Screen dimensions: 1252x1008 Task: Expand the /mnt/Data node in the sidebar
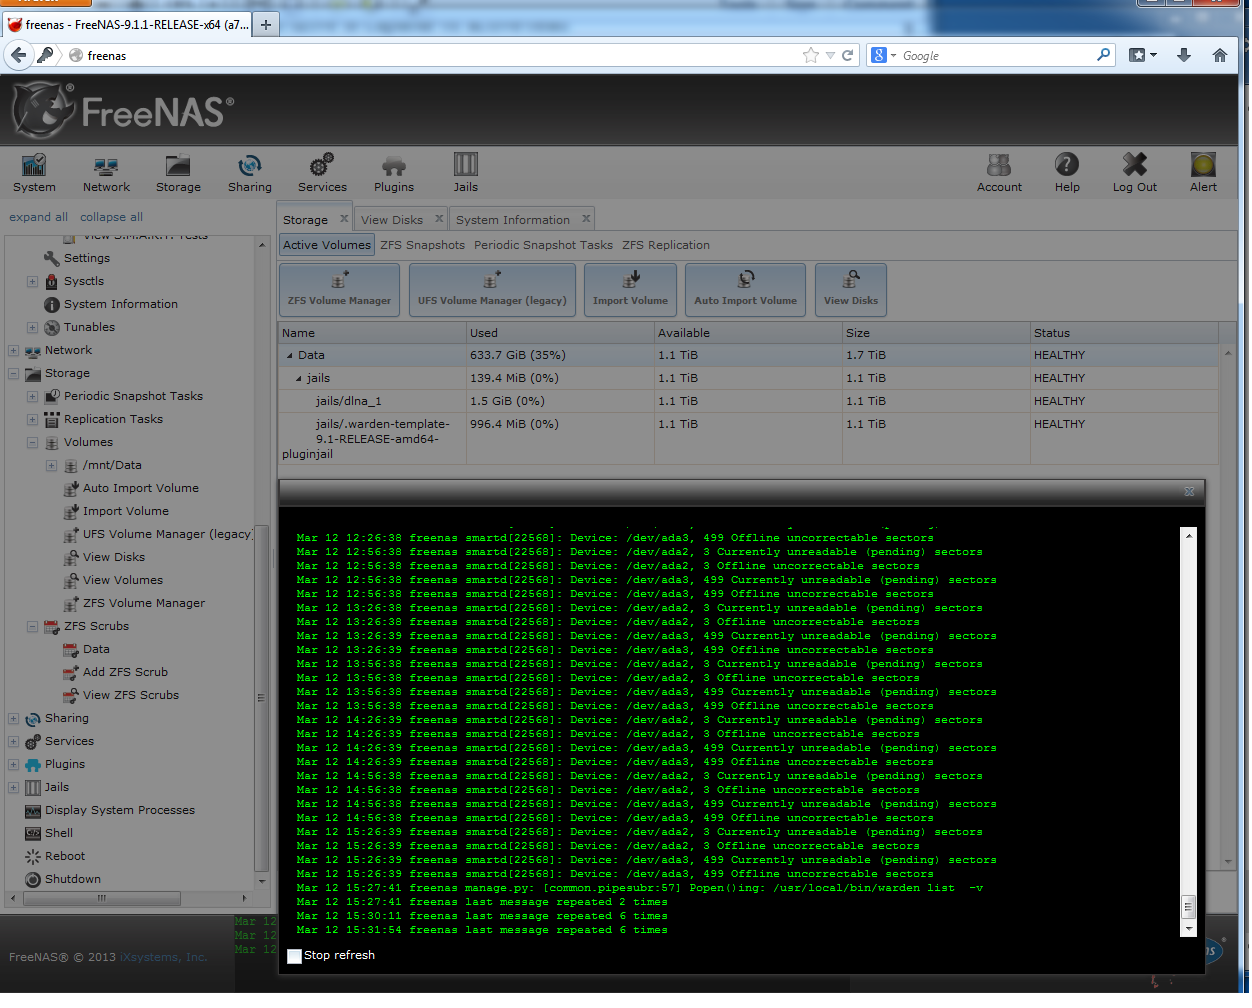[x=51, y=466]
